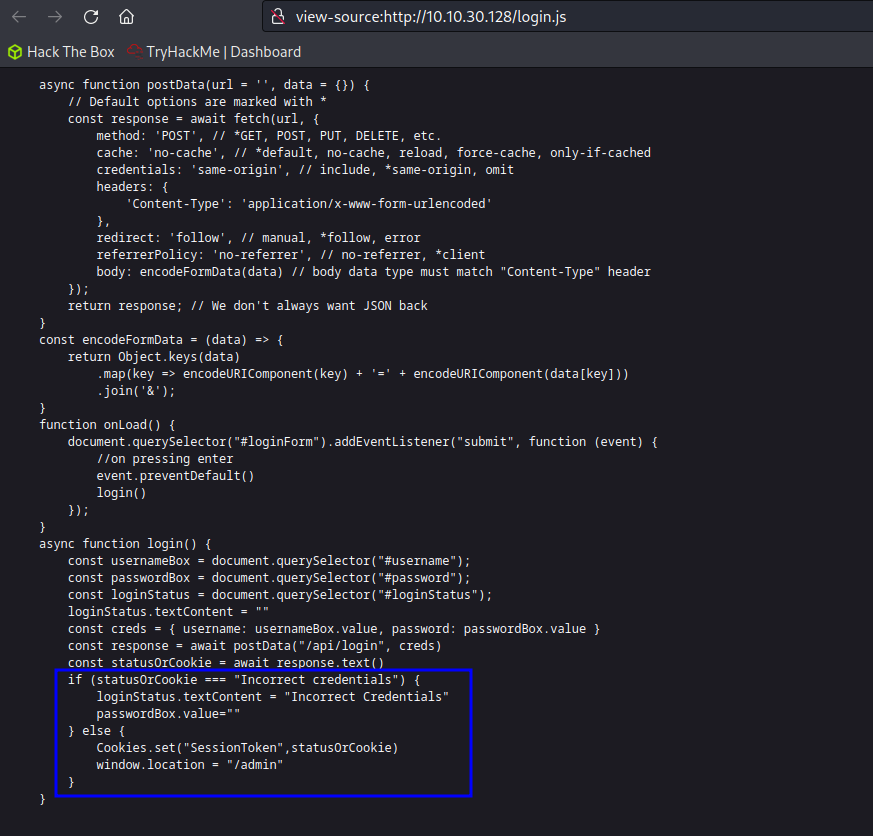Screen dimensions: 873x836
Task: Click the line "body: encodeFormData(data)"
Action: coord(374,272)
